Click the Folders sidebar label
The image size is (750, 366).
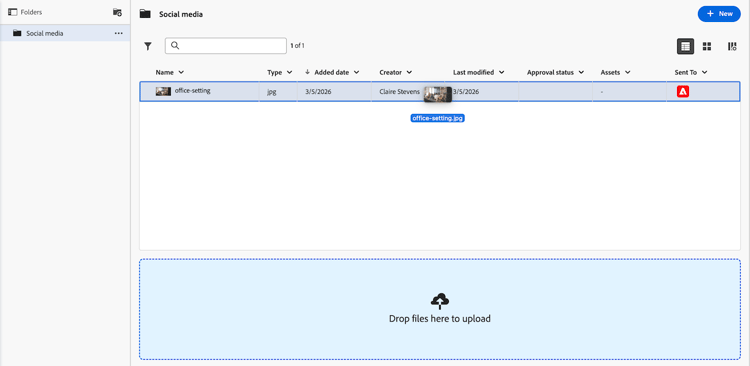pos(31,12)
